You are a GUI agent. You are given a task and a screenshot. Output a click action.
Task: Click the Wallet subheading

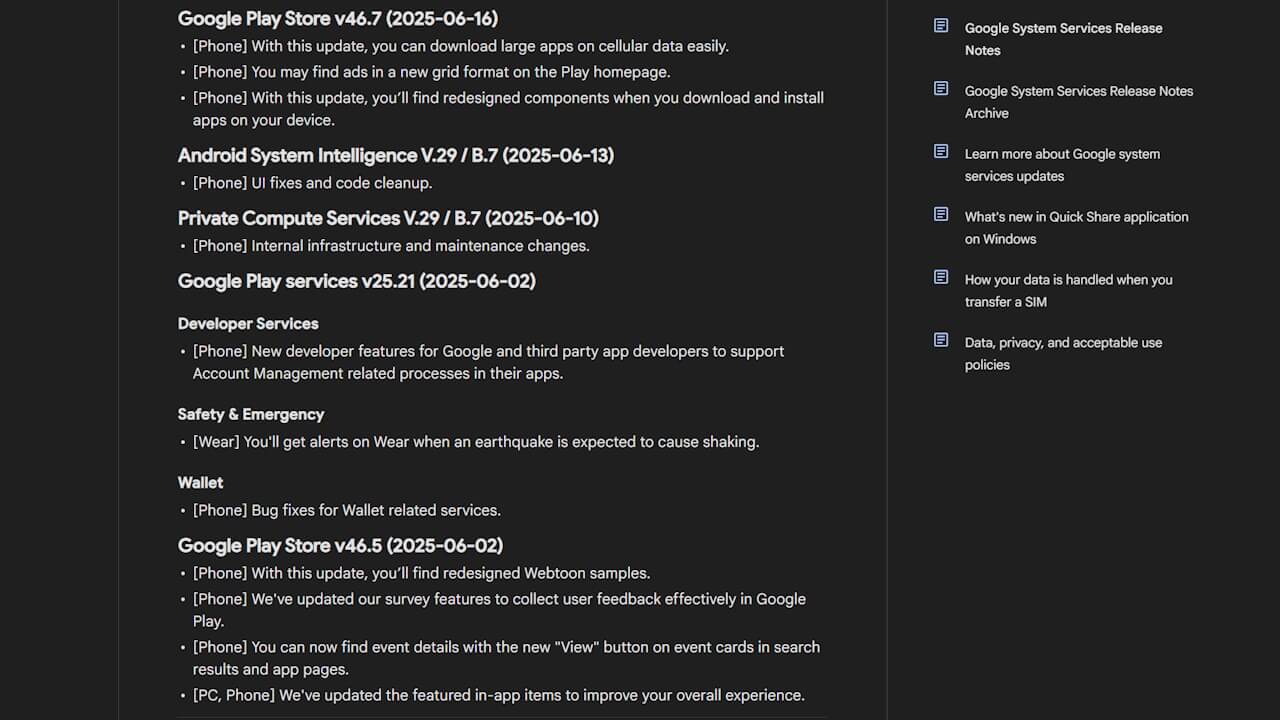point(200,482)
